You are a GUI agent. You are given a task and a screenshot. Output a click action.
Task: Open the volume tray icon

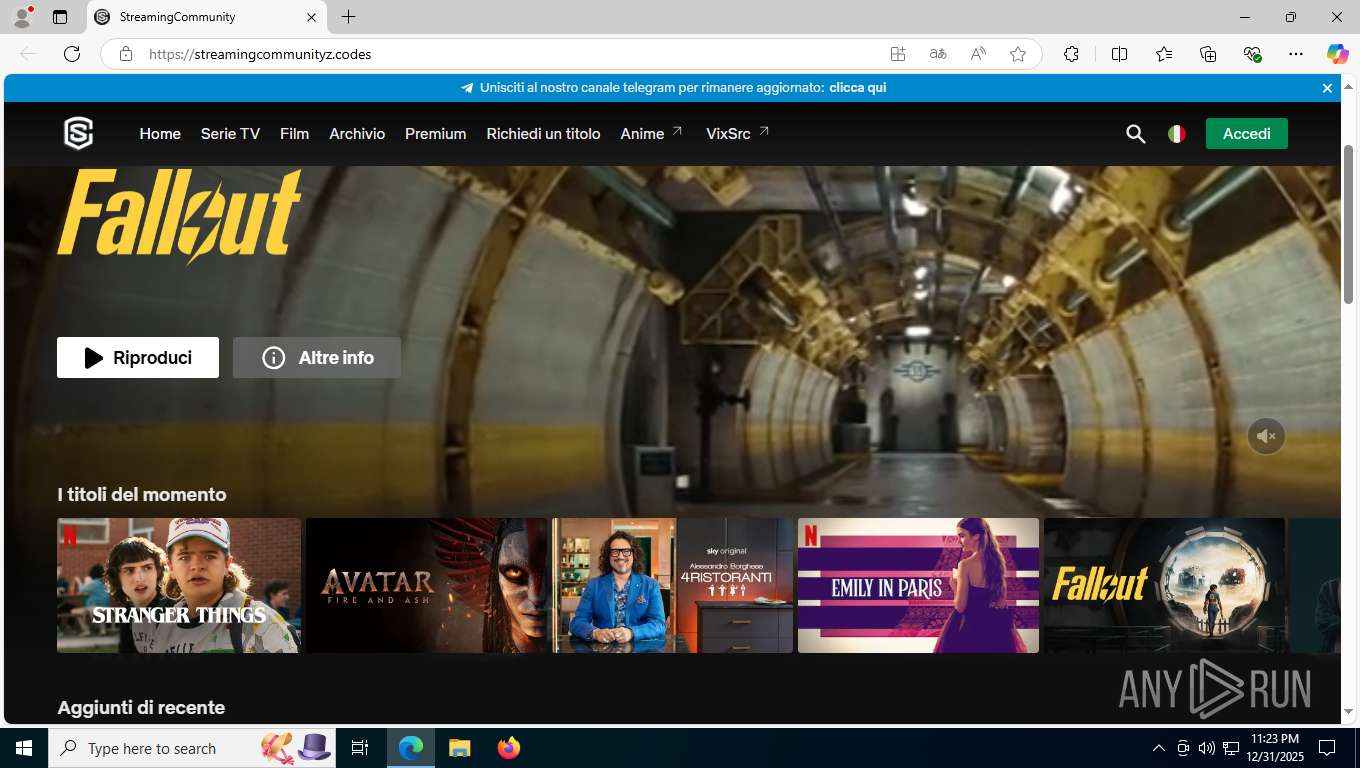[x=1207, y=748]
